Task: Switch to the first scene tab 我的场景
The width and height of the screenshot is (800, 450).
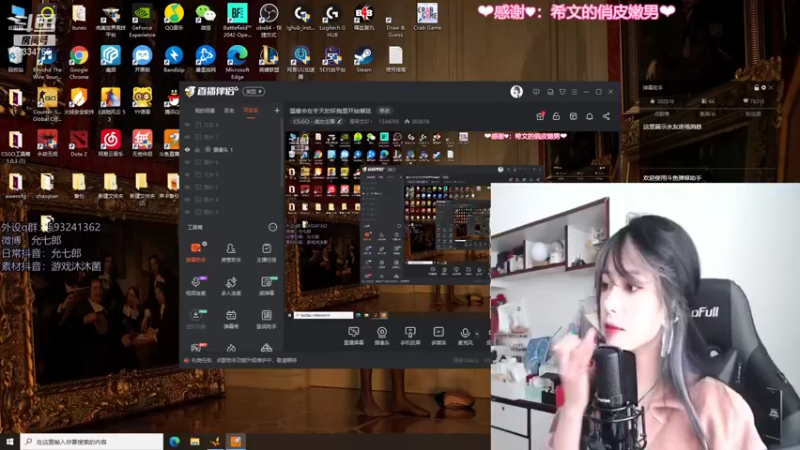Action: click(205, 110)
